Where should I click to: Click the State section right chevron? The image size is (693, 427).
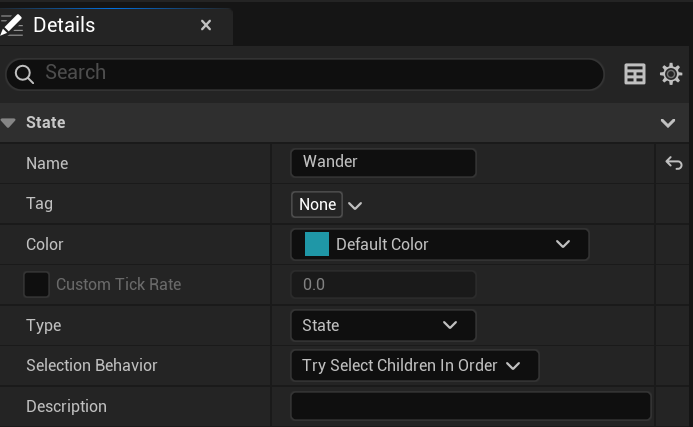pos(669,123)
